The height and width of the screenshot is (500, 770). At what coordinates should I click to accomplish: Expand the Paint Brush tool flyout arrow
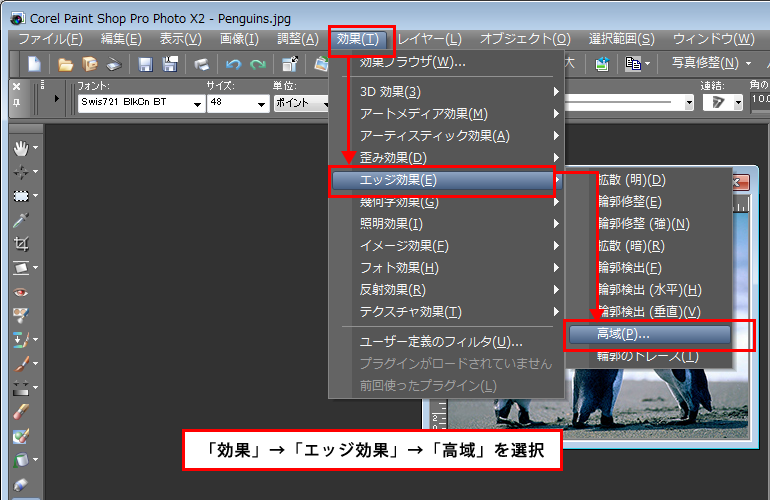click(35, 363)
